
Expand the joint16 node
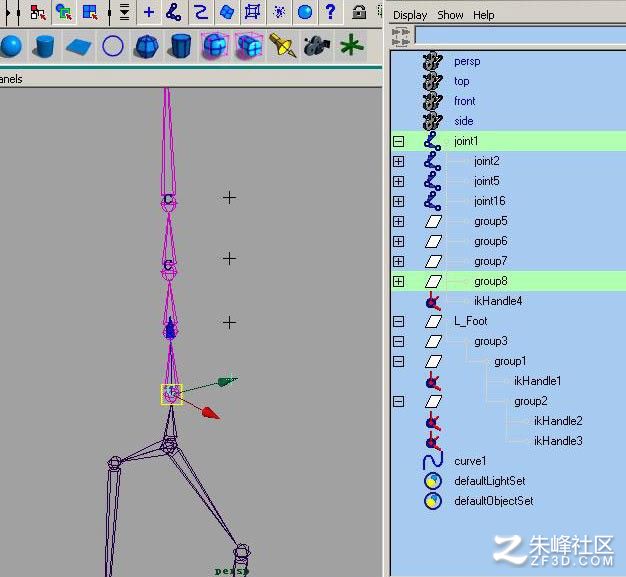(398, 201)
